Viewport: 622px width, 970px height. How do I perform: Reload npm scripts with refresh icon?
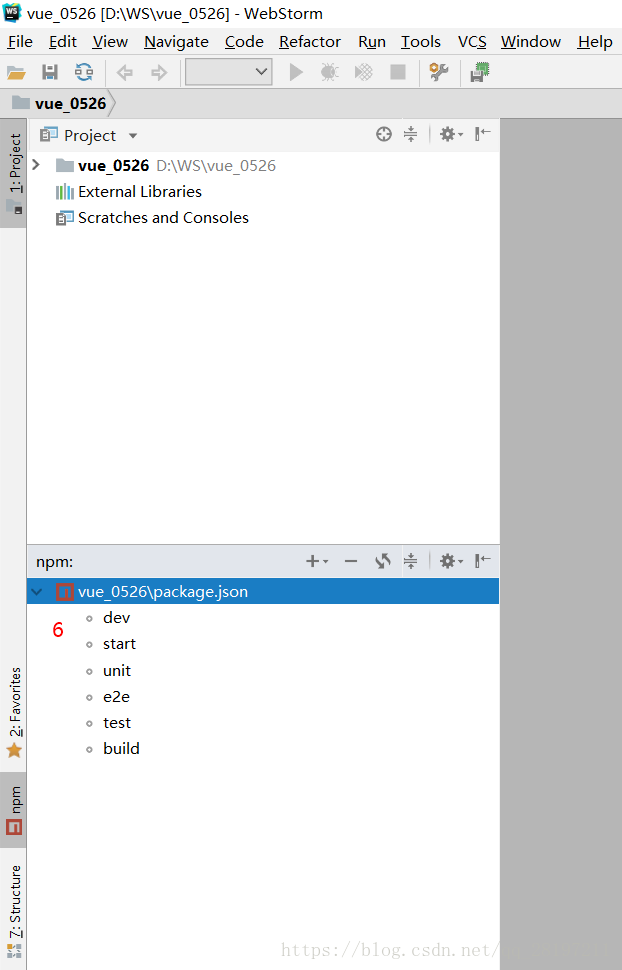(x=383, y=561)
